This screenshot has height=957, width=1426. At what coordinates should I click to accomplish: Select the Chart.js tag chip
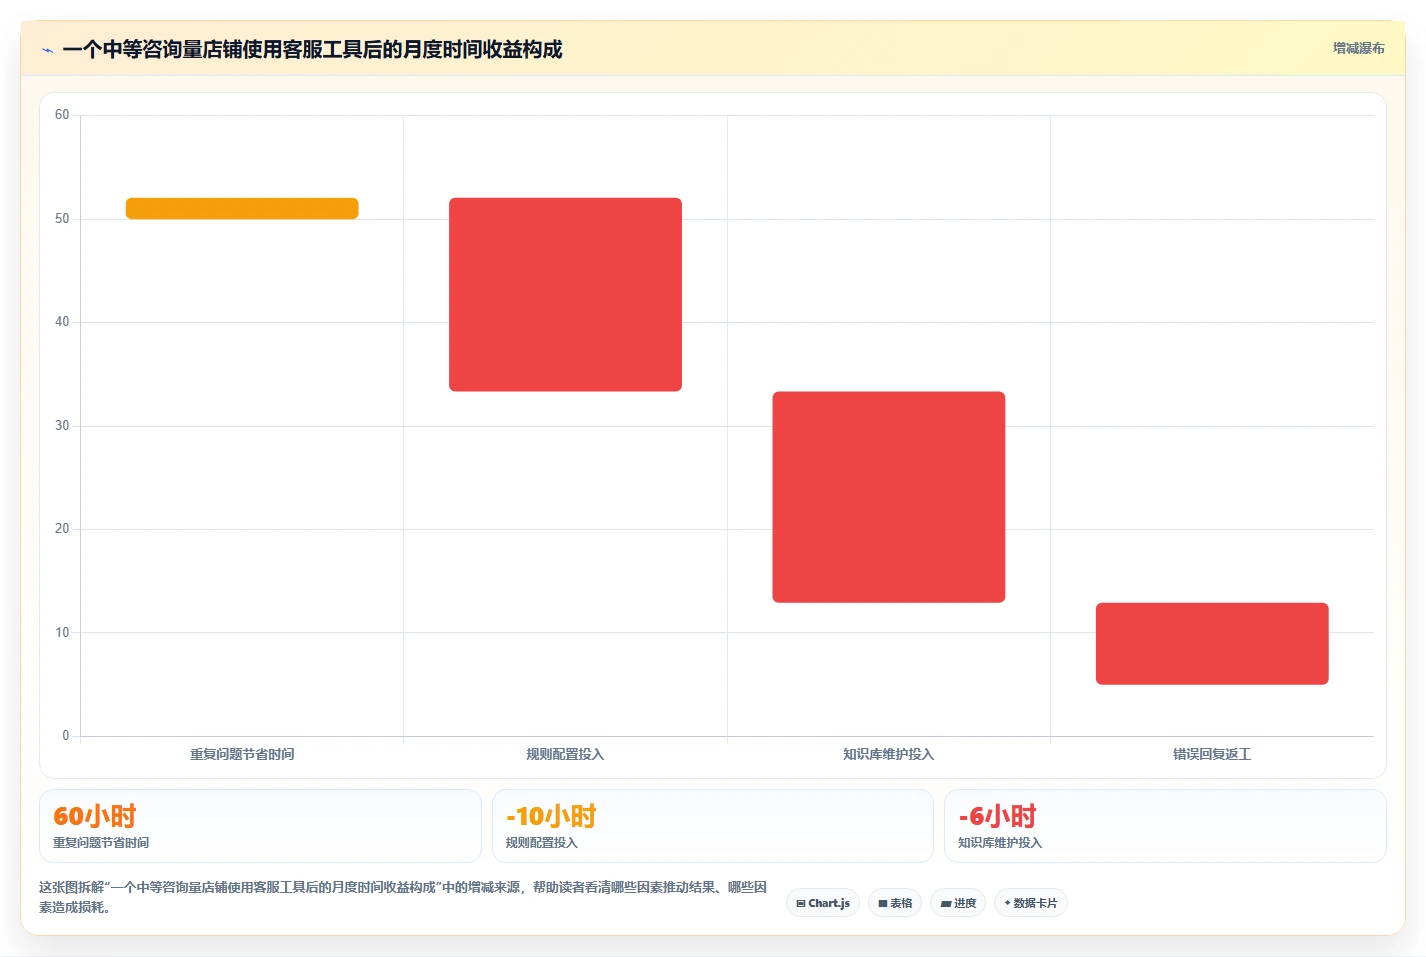click(x=823, y=903)
